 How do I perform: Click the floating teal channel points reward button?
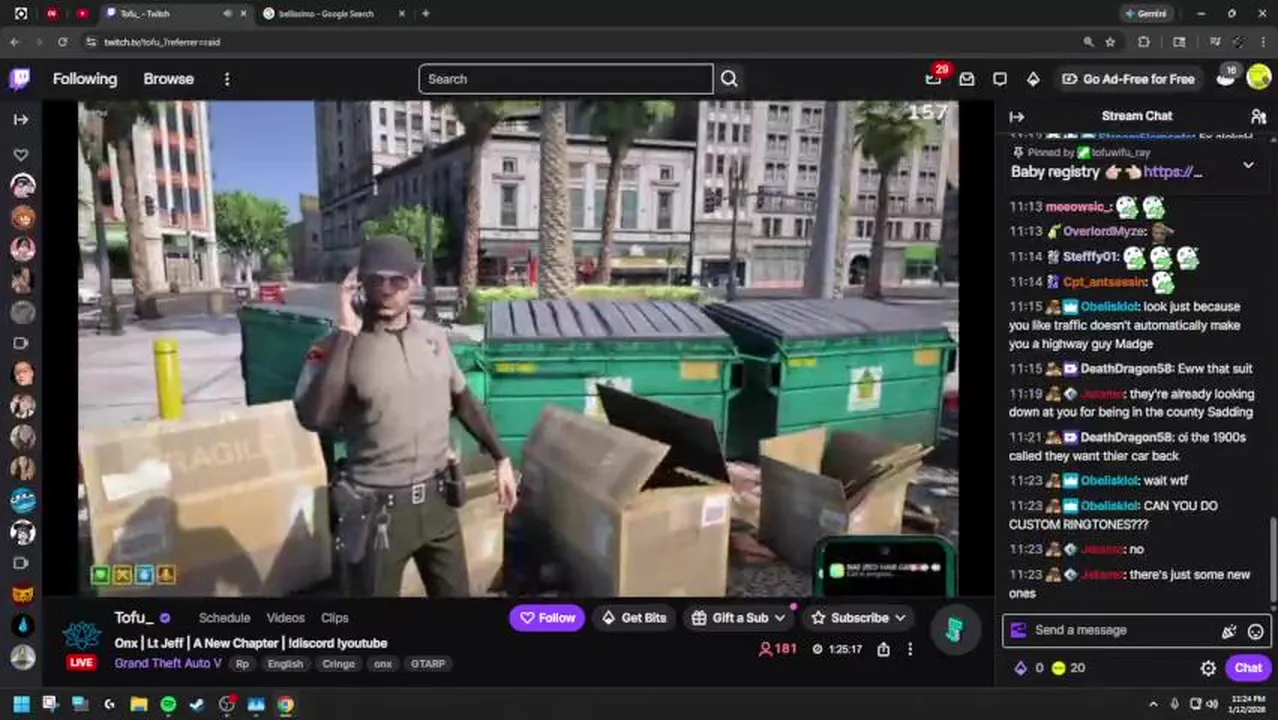click(x=954, y=631)
